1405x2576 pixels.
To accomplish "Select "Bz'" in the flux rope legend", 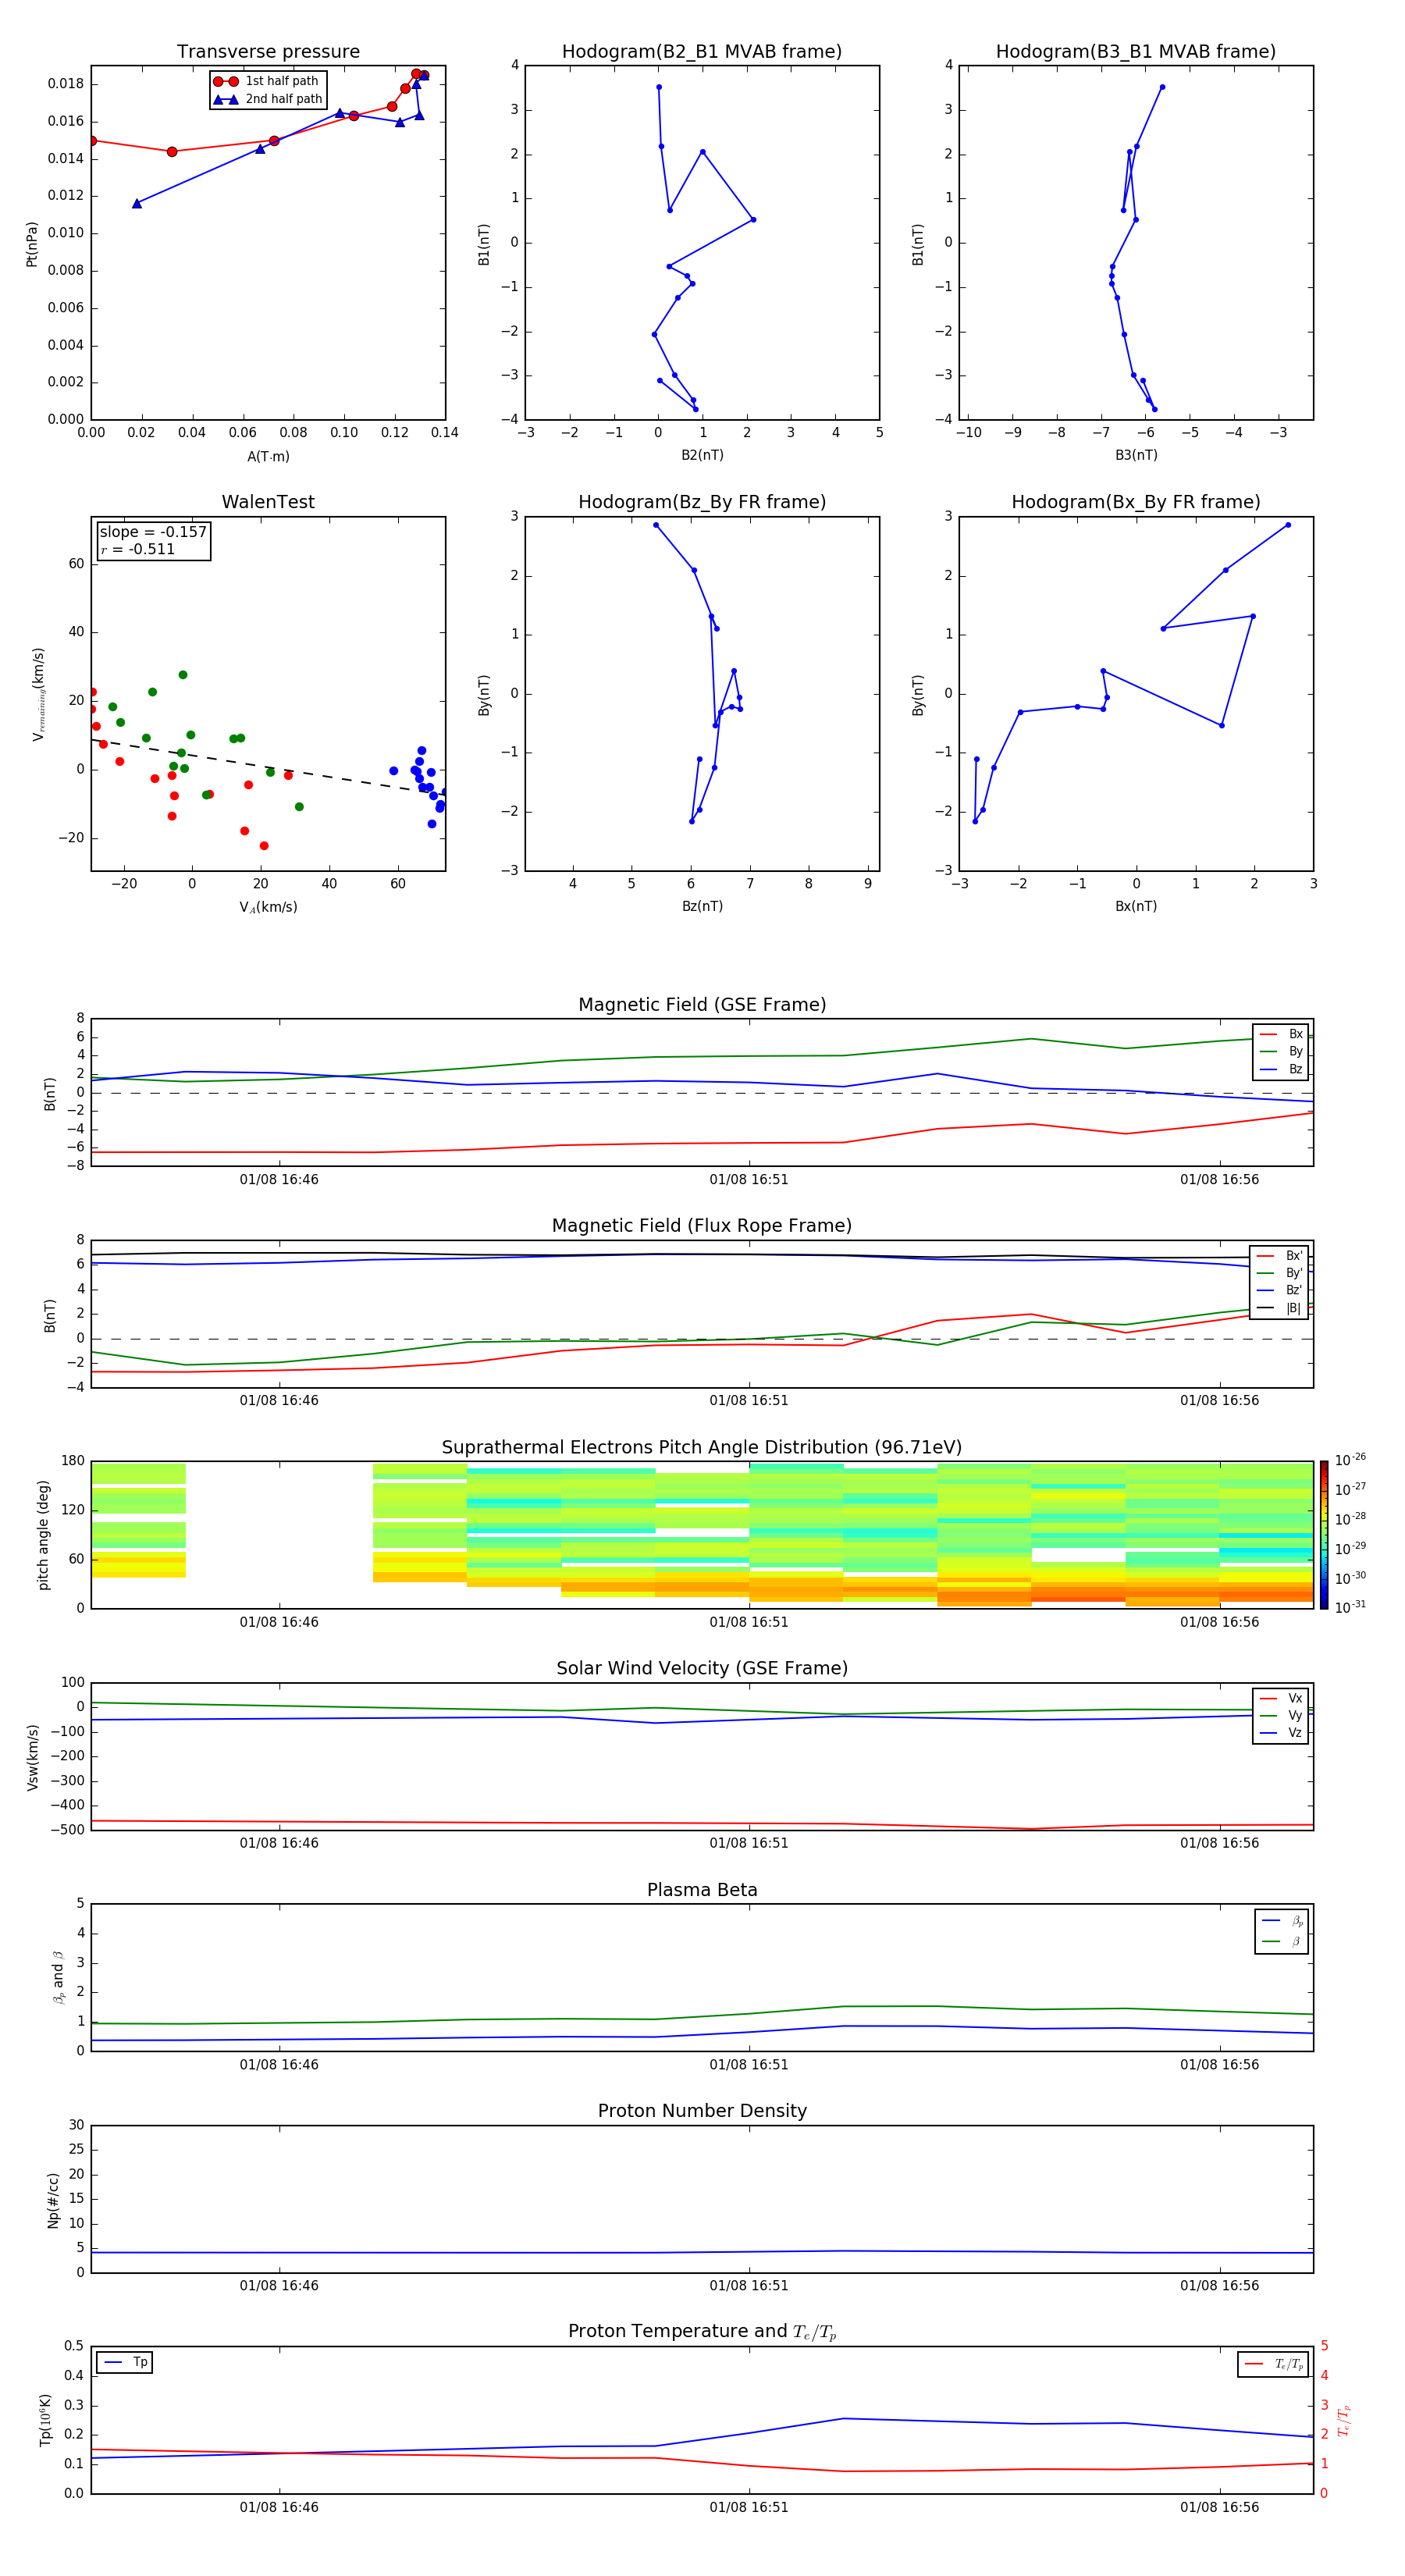I will 1280,1291.
